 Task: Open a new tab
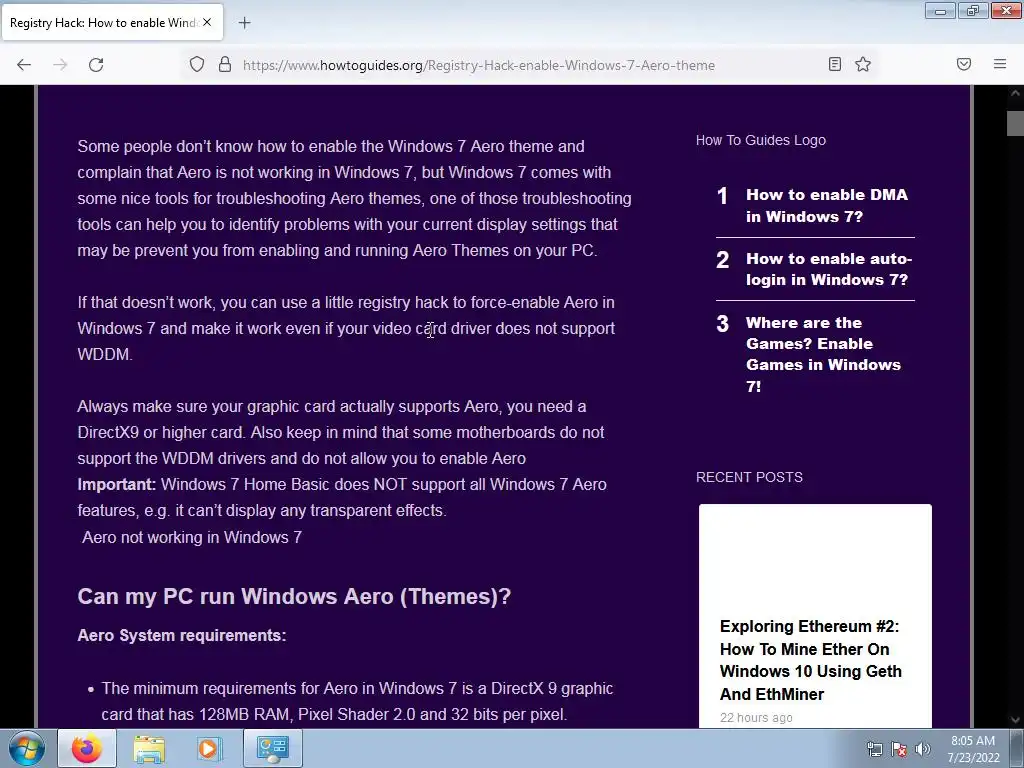coord(244,23)
